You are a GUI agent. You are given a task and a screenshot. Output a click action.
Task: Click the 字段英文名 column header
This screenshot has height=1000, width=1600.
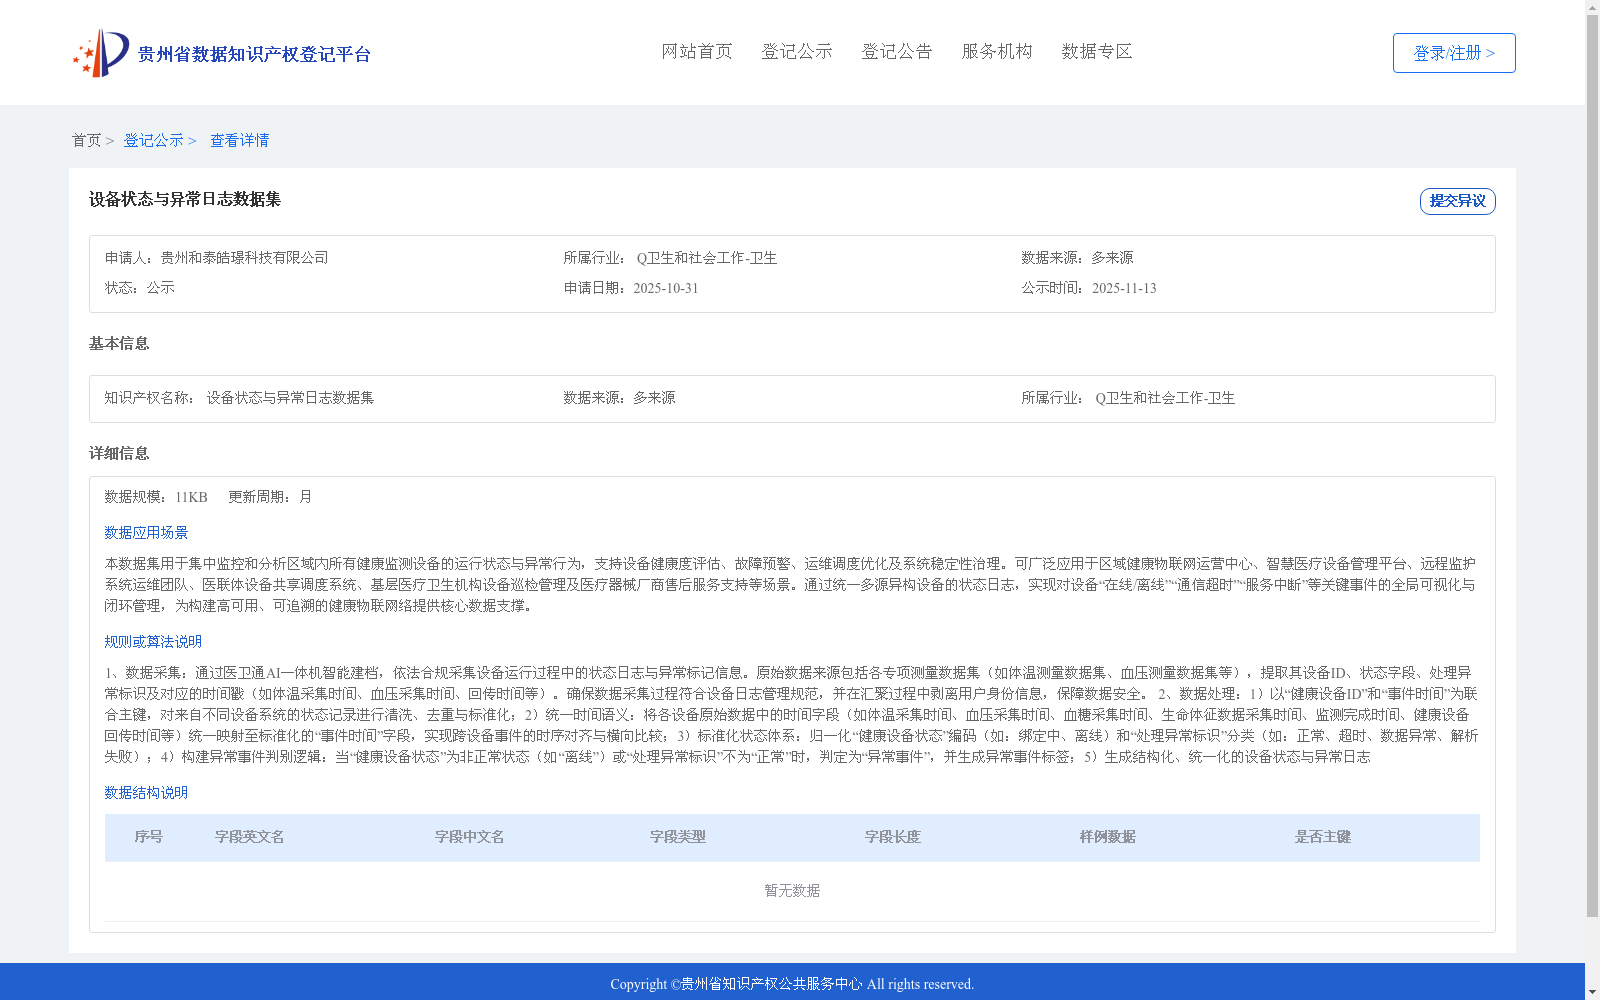[x=250, y=837]
